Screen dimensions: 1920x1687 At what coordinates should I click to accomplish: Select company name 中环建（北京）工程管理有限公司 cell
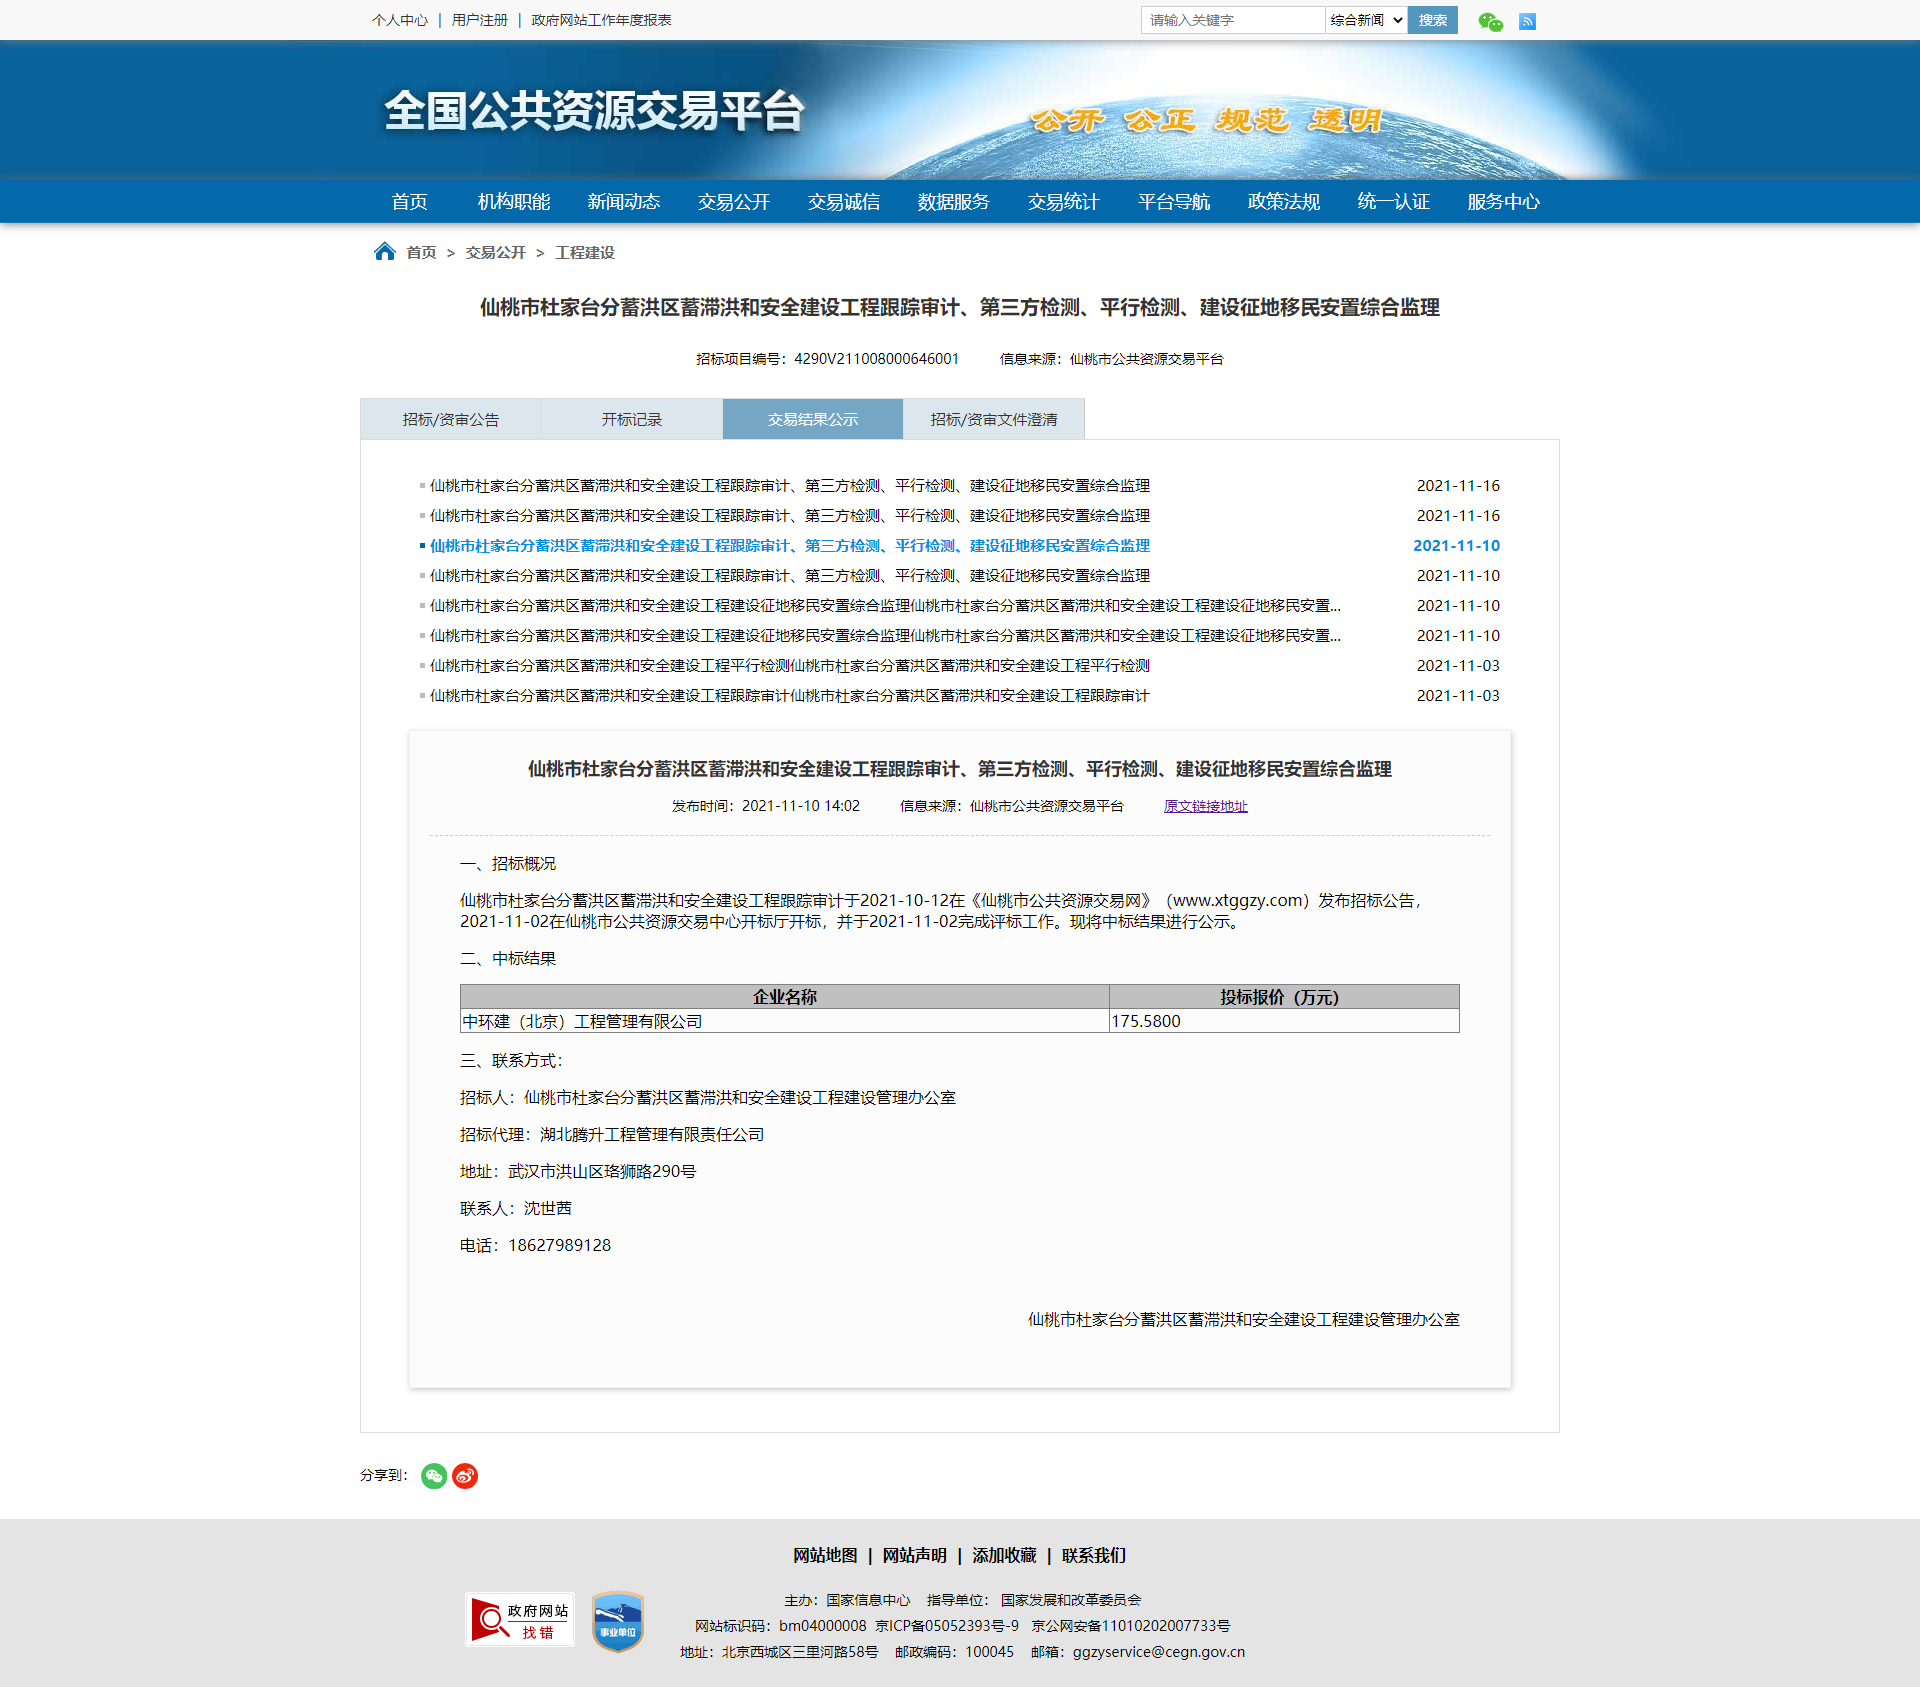click(x=785, y=1021)
